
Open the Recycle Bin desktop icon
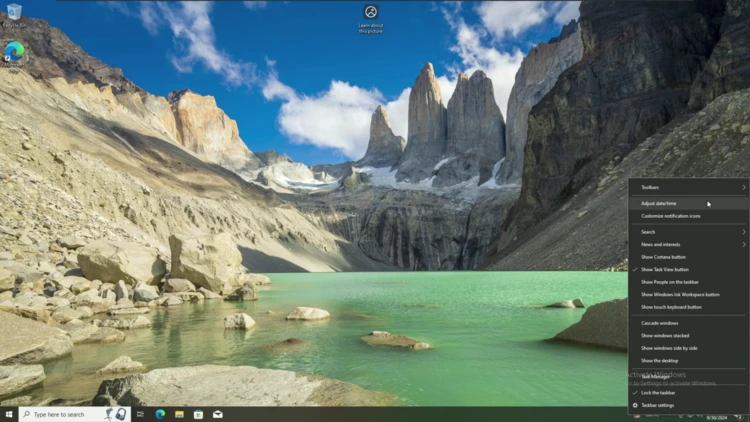pyautogui.click(x=14, y=15)
